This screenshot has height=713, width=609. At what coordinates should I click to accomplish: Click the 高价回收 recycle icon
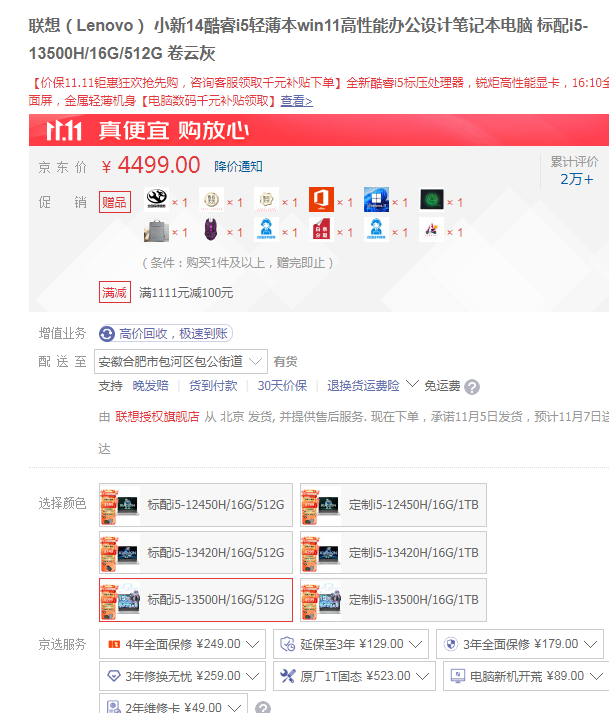coord(107,333)
